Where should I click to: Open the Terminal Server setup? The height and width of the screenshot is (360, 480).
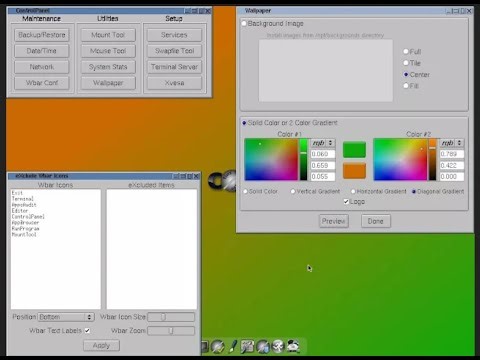click(174, 67)
